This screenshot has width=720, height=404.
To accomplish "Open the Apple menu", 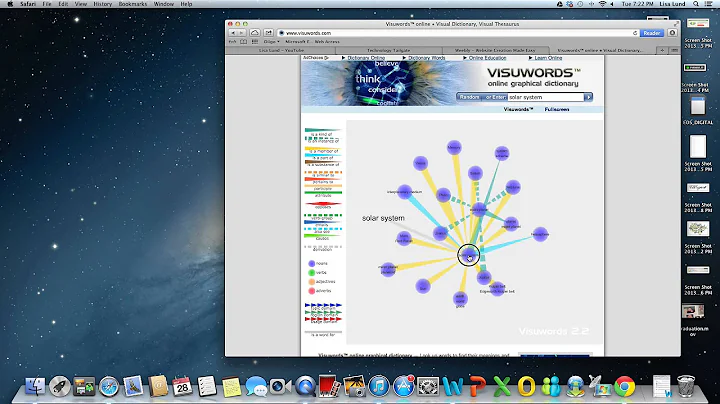I will click(10, 4).
